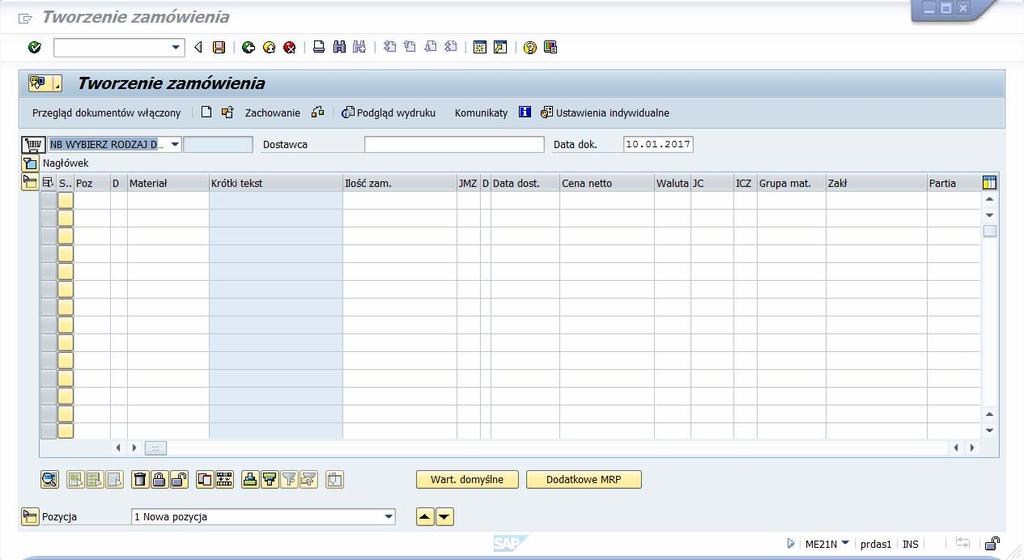Click the red Cancel icon
Screen dimensions: 1024x560
click(289, 47)
